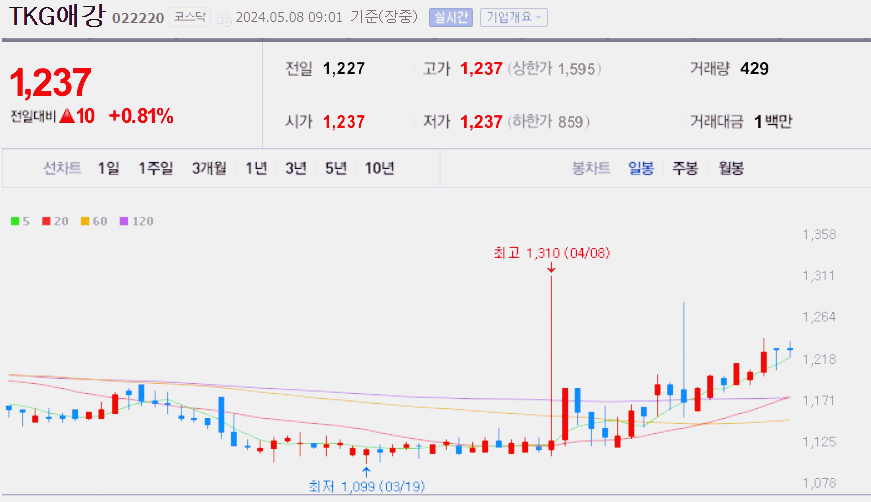Select the 1일 line chart tab

click(x=109, y=168)
